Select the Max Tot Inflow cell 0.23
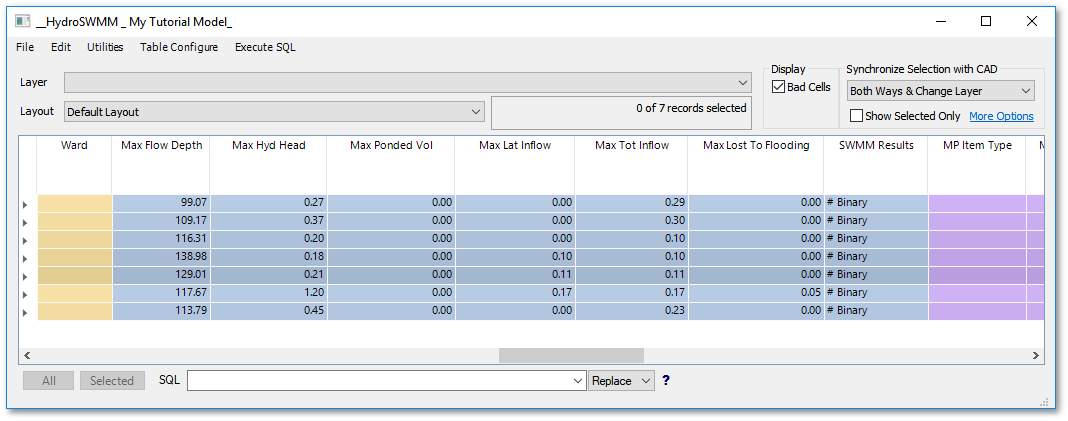The width and height of the screenshot is (1068, 421). [631, 311]
